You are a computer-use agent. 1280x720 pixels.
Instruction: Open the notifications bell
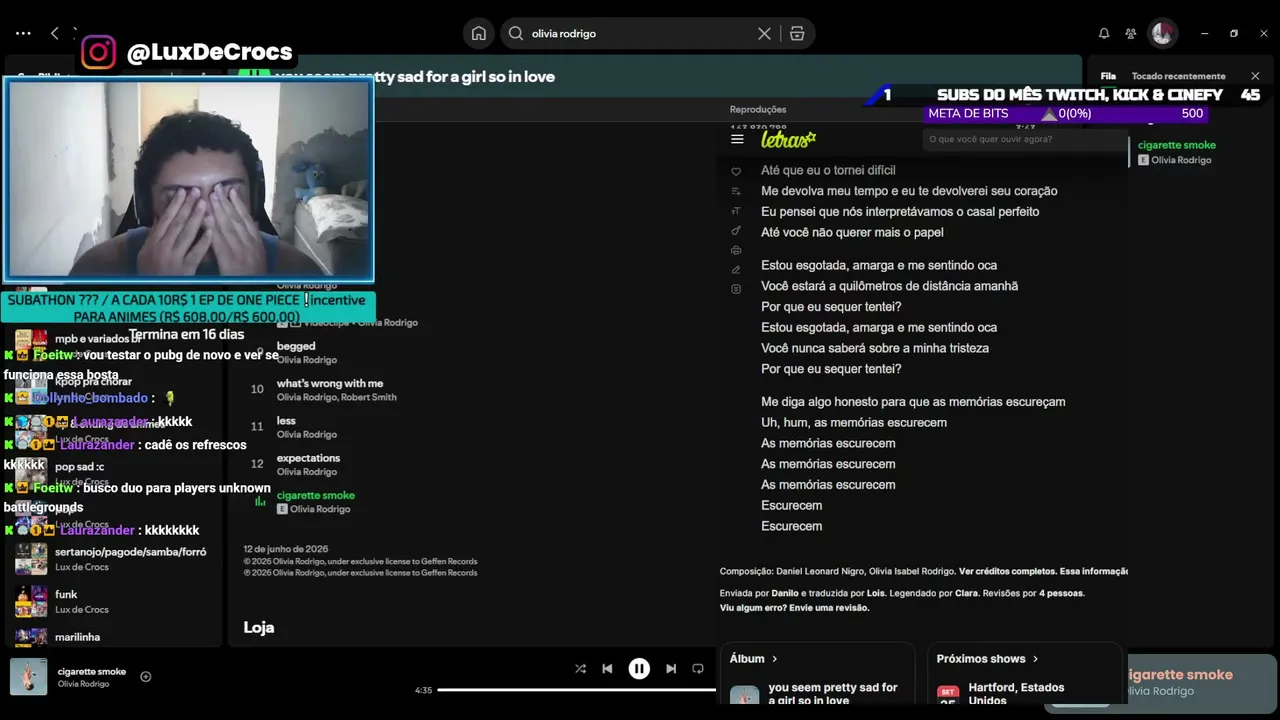(x=1104, y=33)
